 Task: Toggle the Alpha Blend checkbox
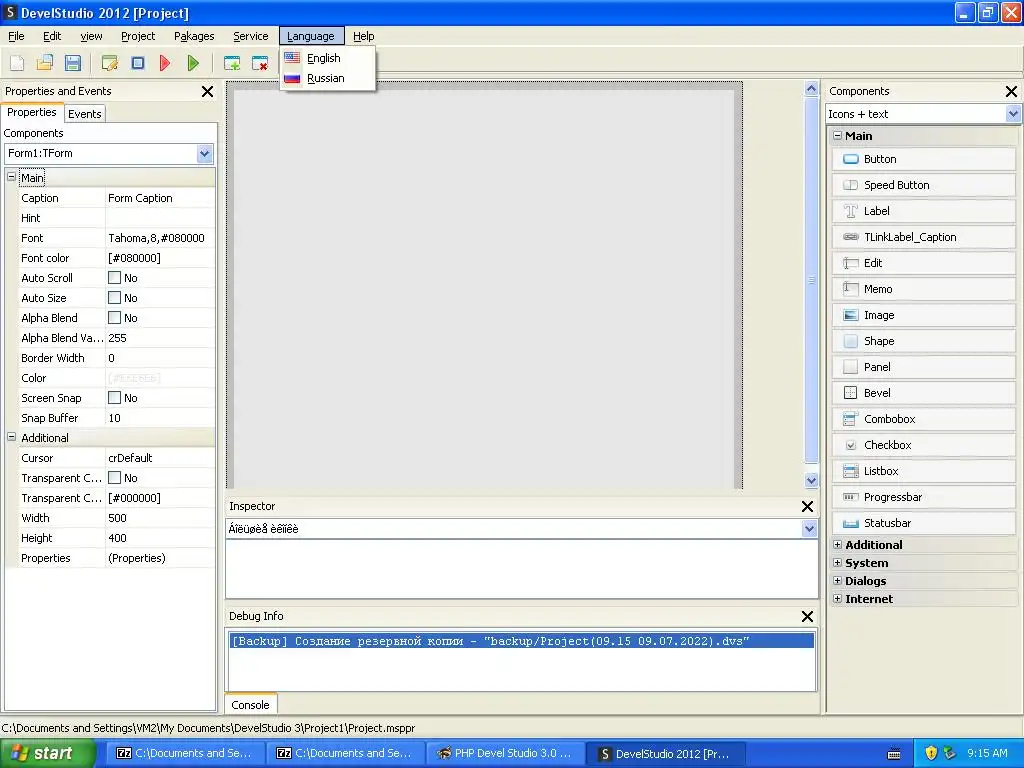[x=114, y=317]
